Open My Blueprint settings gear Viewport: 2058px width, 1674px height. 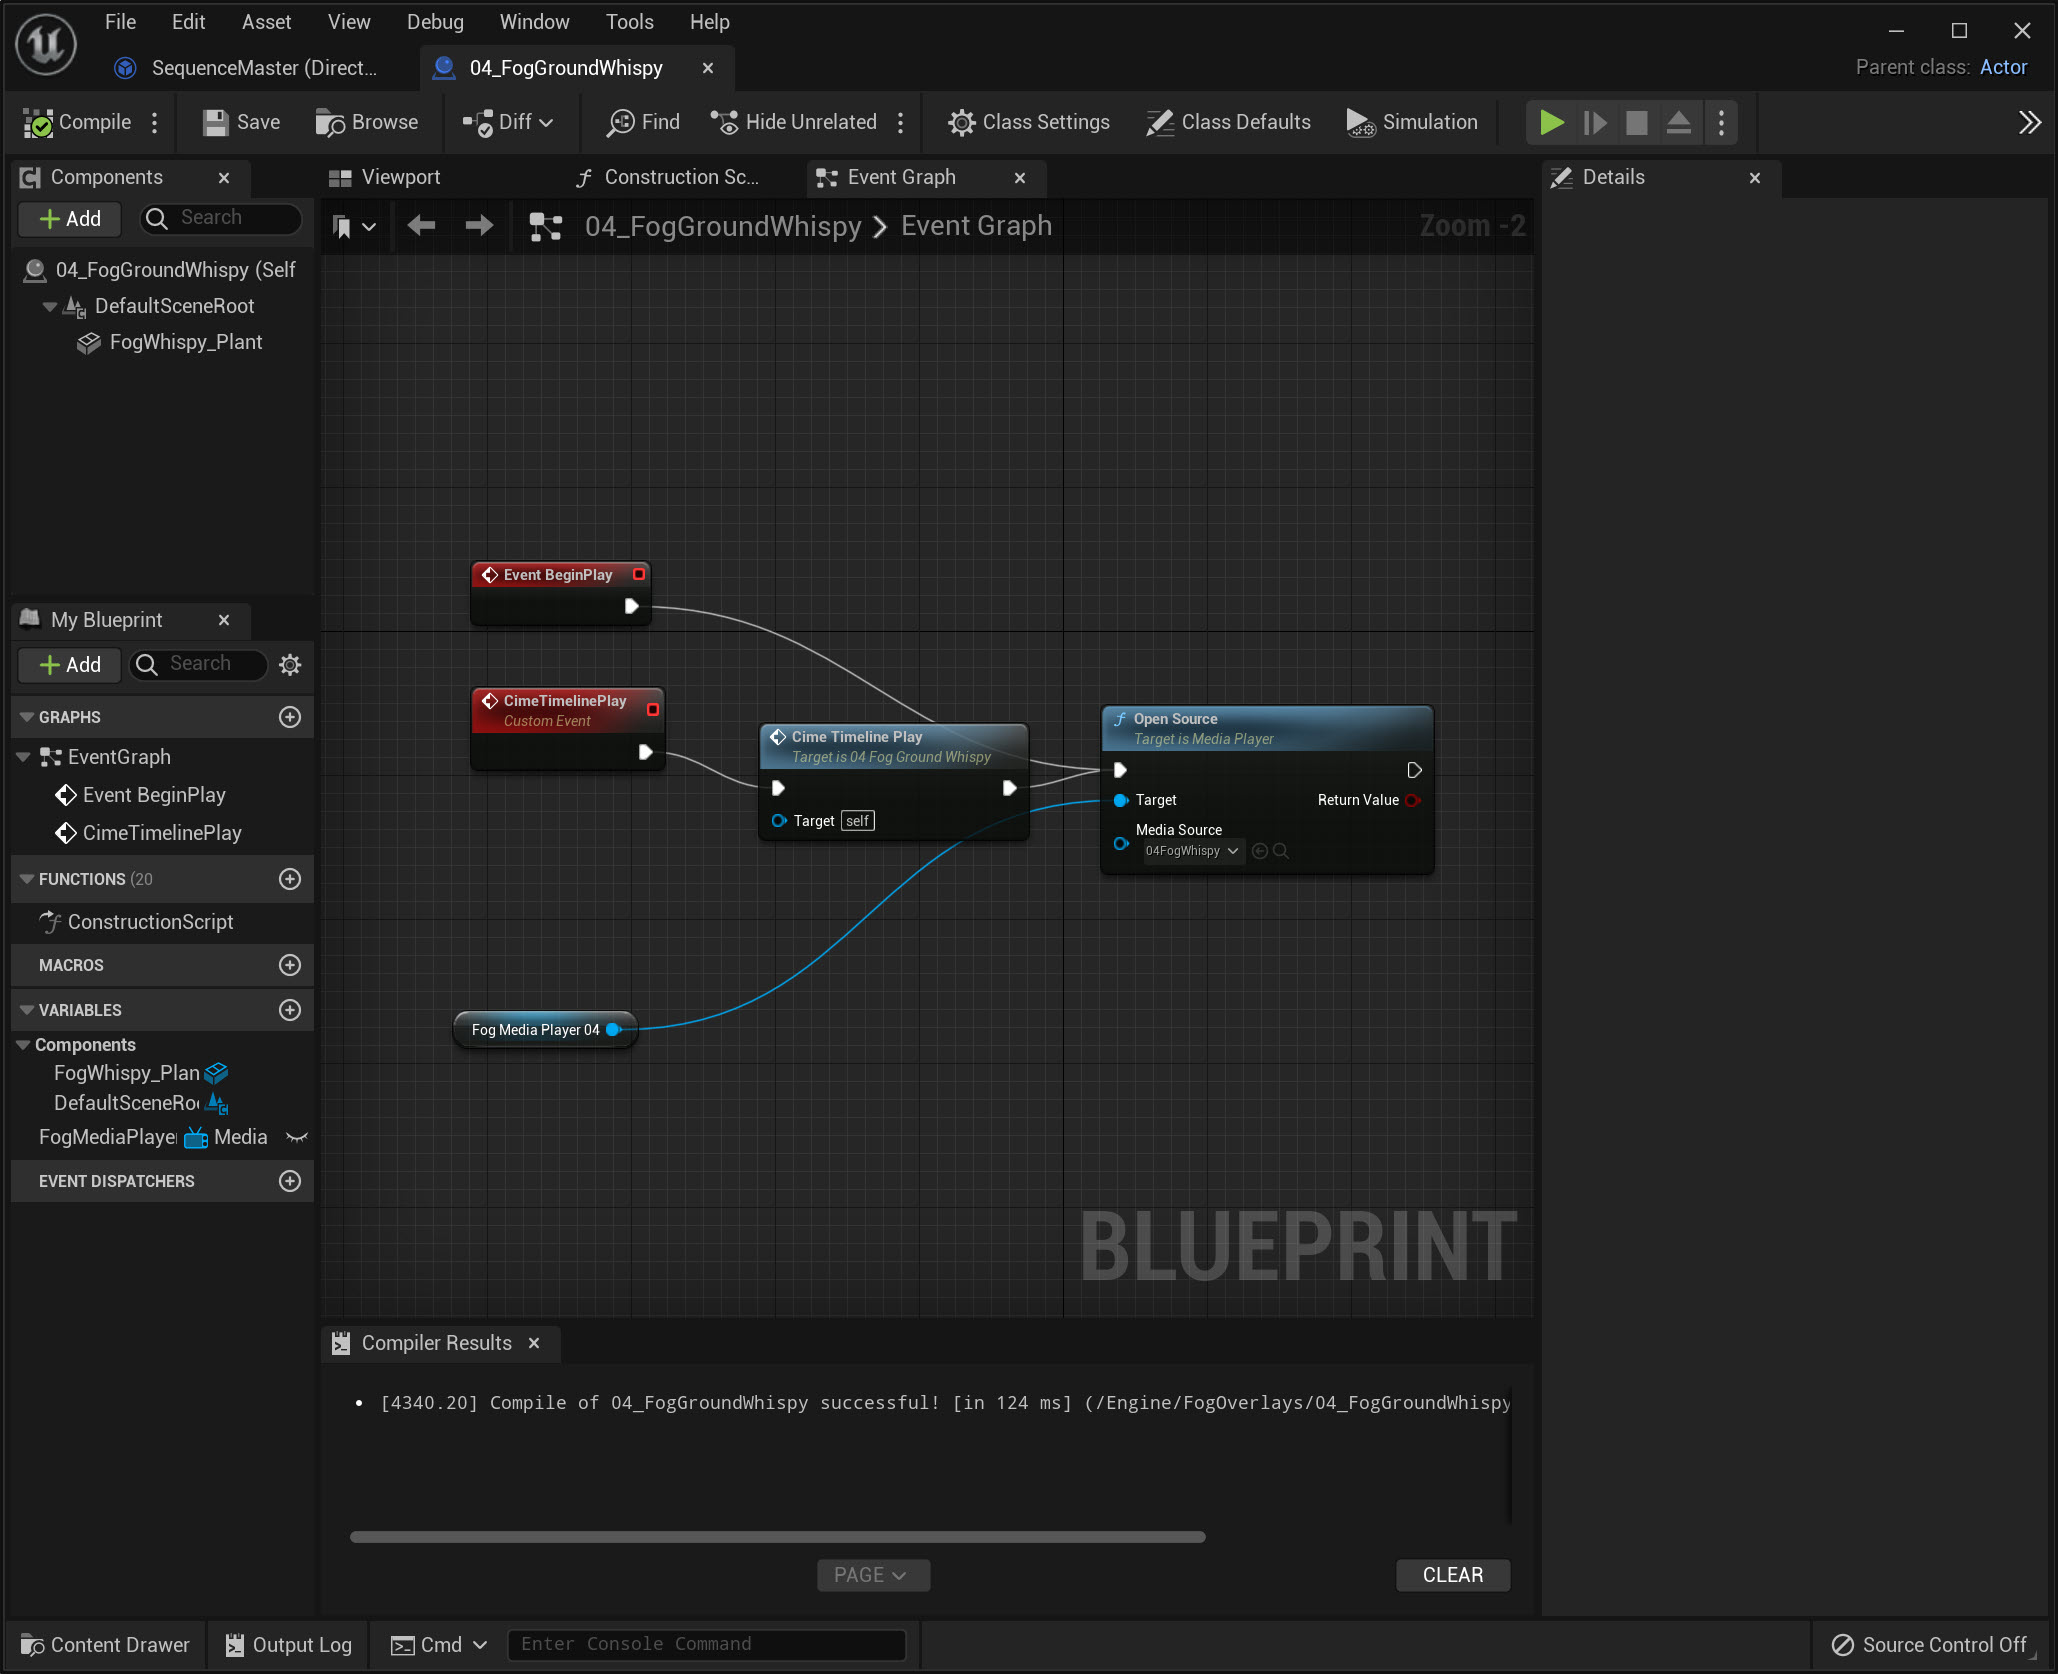(x=290, y=665)
